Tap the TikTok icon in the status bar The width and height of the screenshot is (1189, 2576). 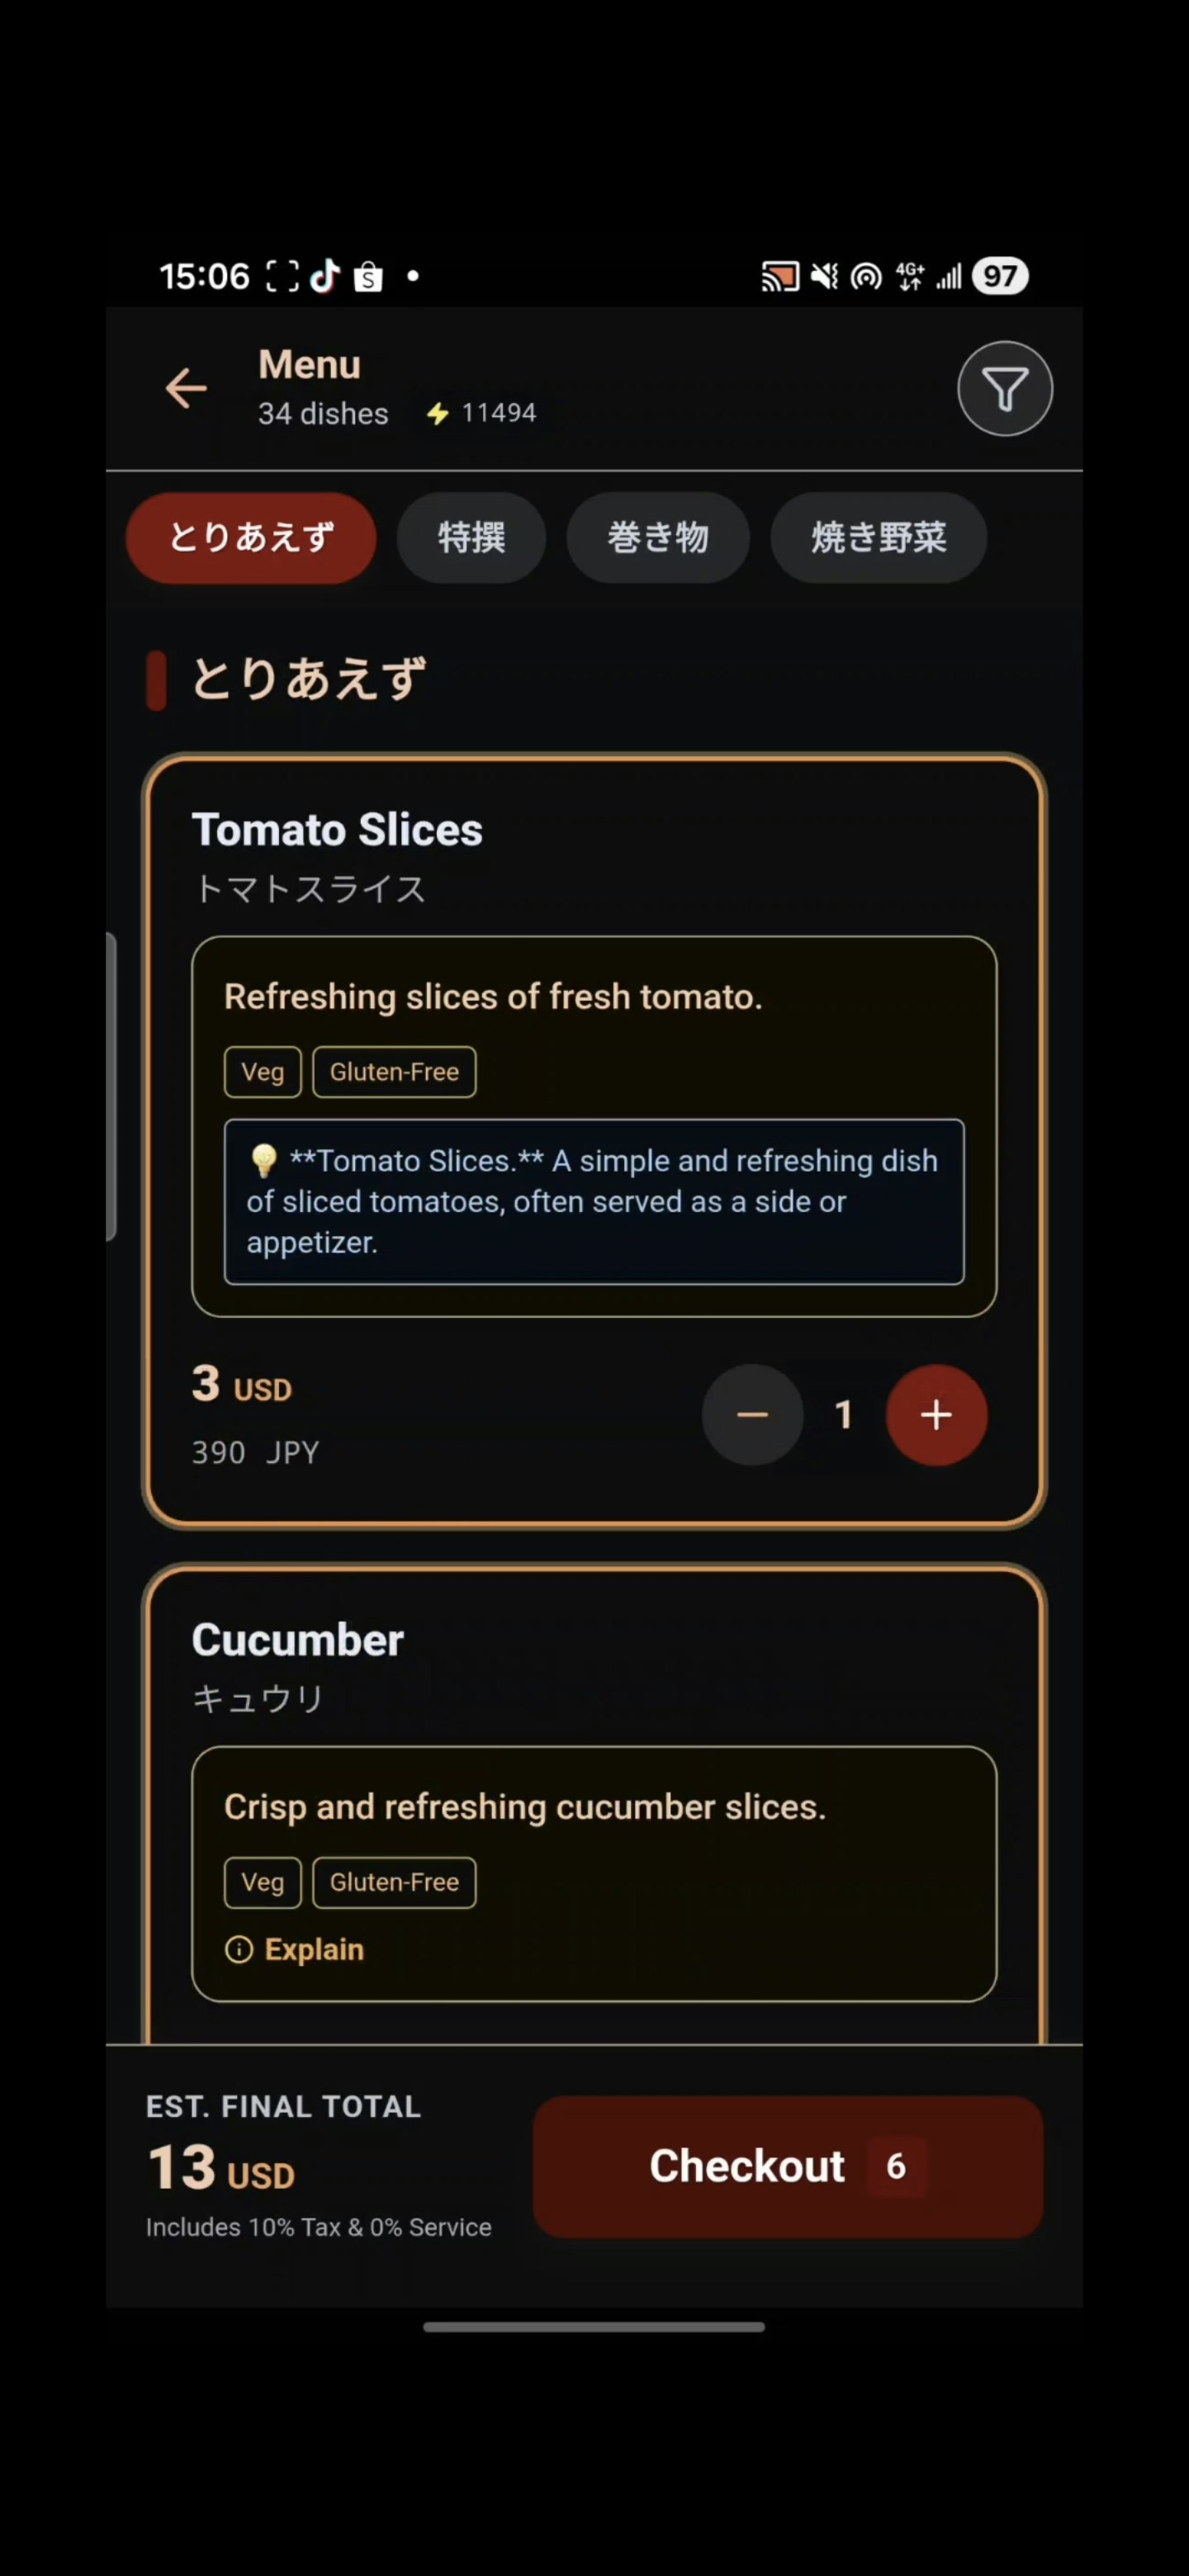click(x=325, y=273)
